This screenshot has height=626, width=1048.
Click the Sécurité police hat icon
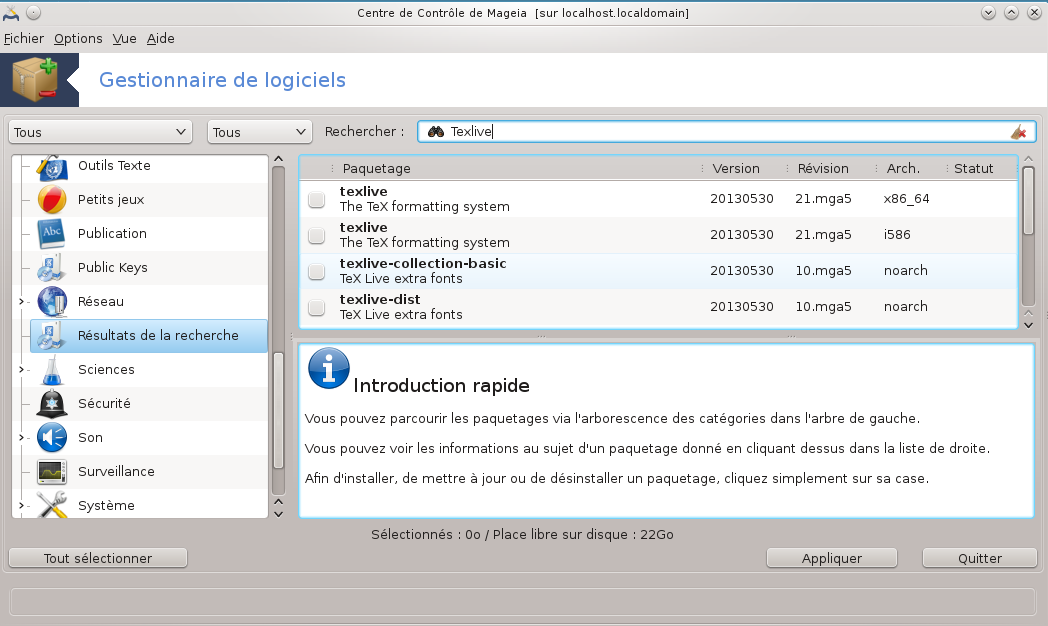(x=52, y=404)
